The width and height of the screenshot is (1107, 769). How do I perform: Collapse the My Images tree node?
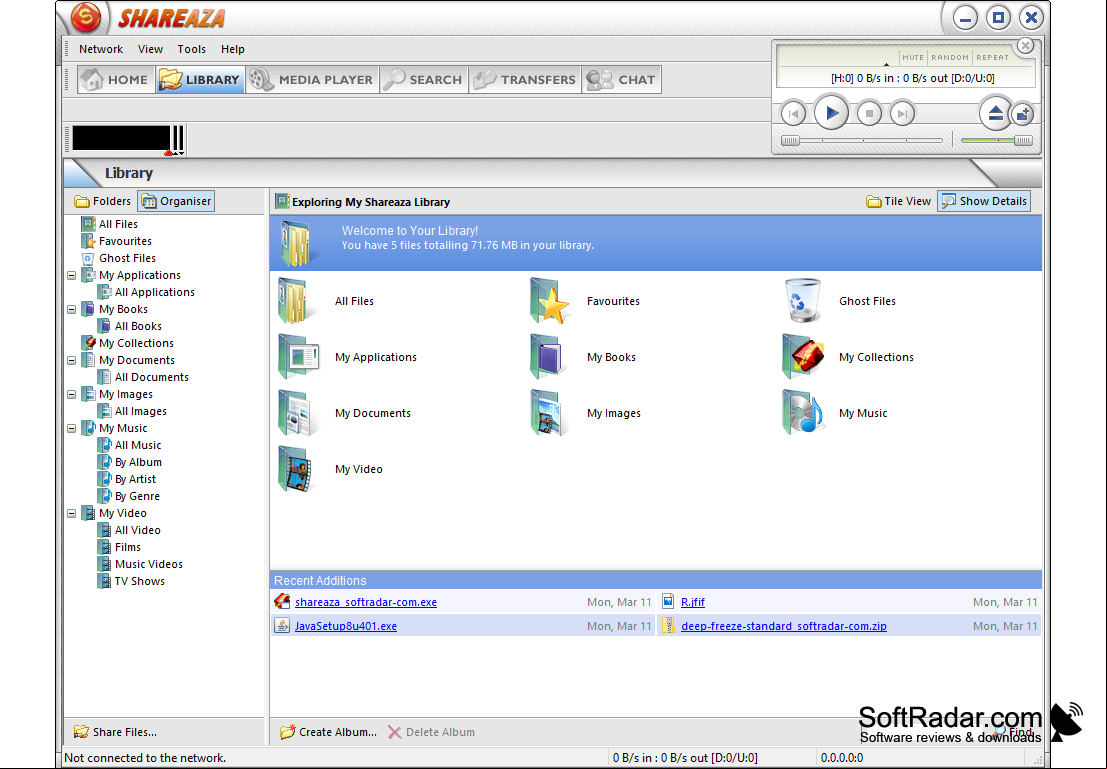click(x=71, y=394)
